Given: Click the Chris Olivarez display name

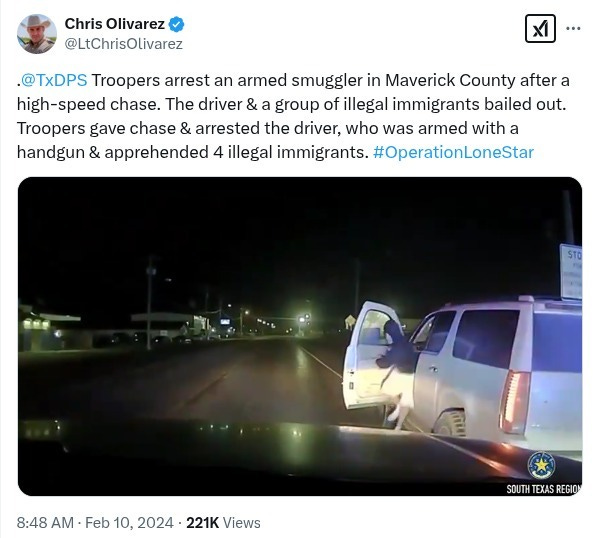Looking at the screenshot, I should pos(115,24).
